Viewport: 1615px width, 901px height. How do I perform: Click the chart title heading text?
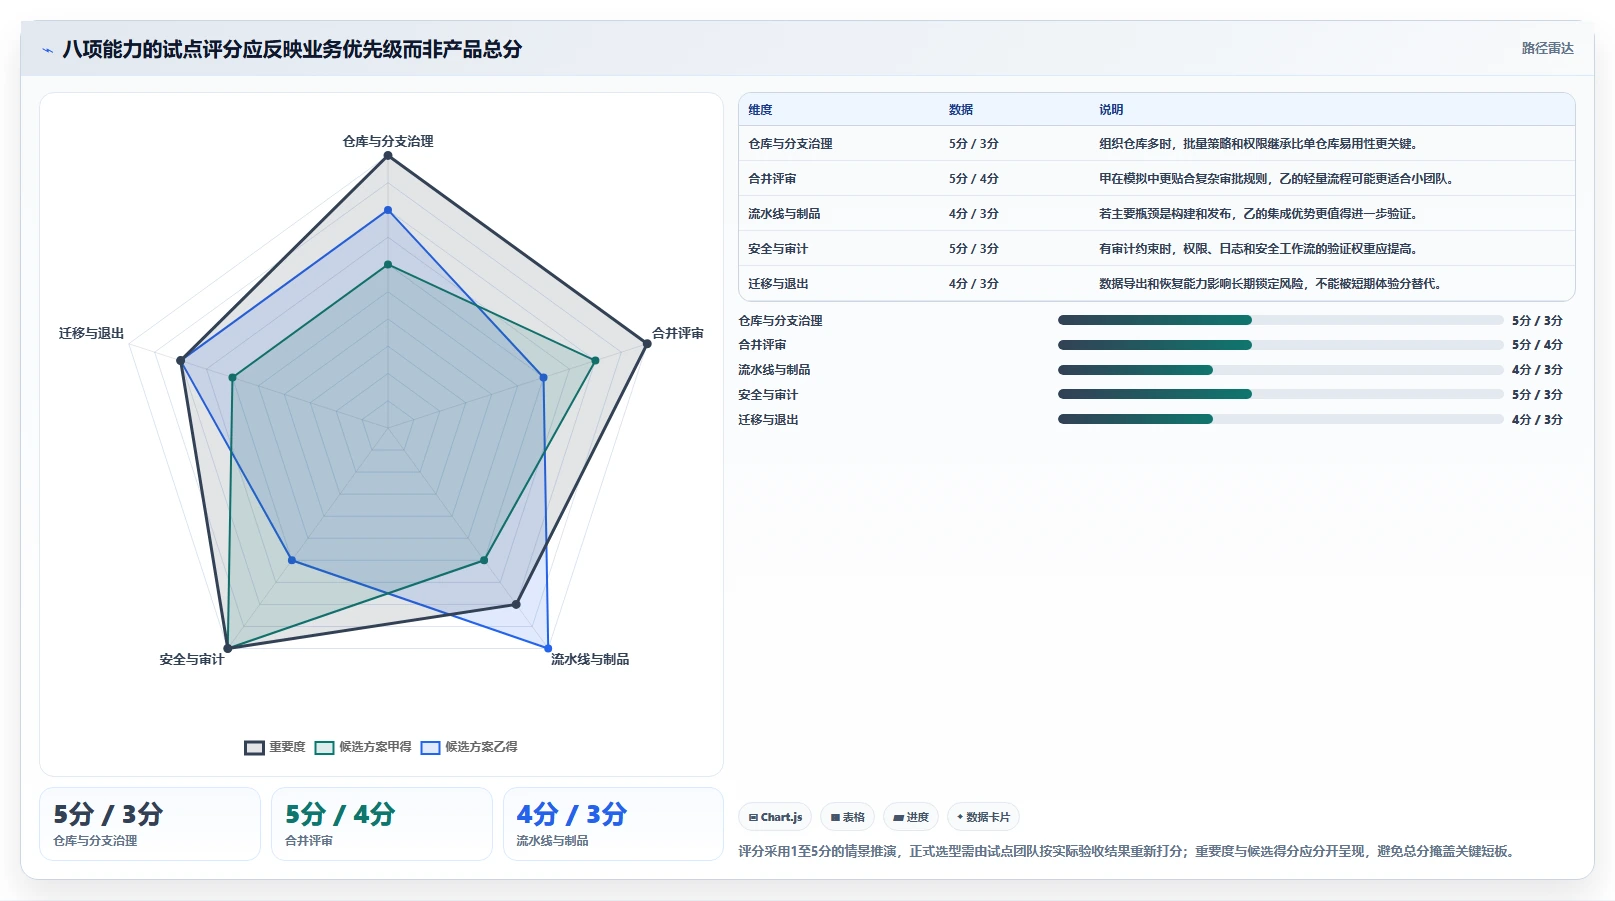tap(292, 49)
